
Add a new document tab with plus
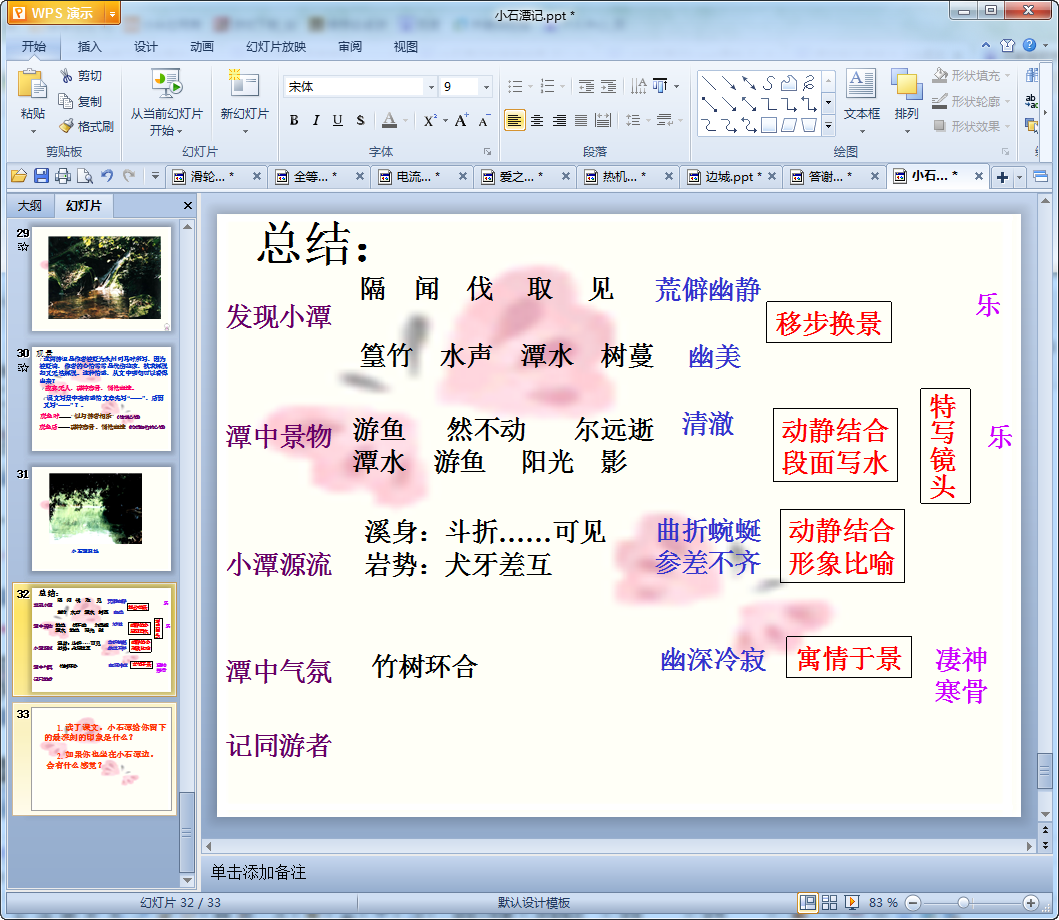click(1002, 178)
